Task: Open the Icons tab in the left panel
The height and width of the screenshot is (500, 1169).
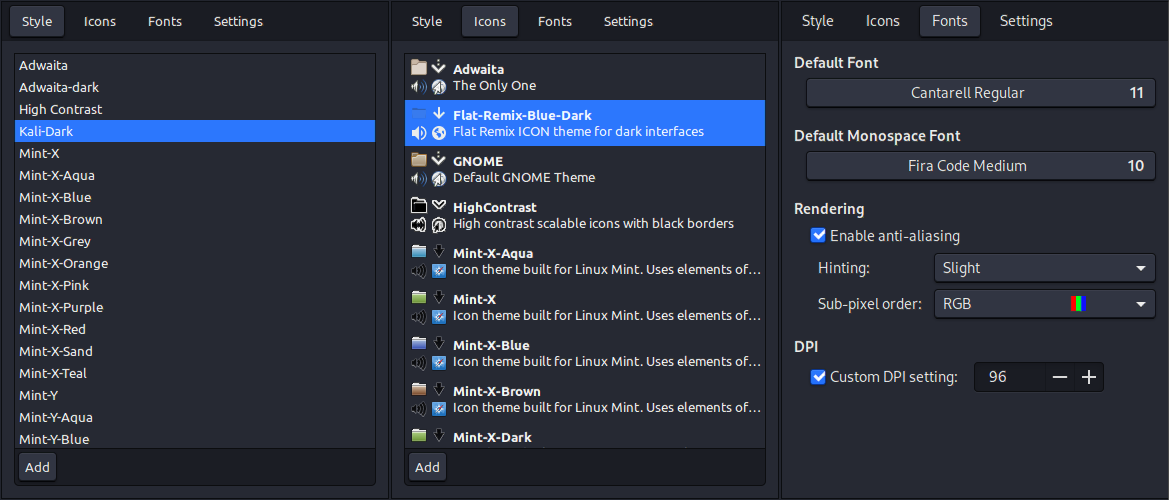Action: tap(100, 22)
